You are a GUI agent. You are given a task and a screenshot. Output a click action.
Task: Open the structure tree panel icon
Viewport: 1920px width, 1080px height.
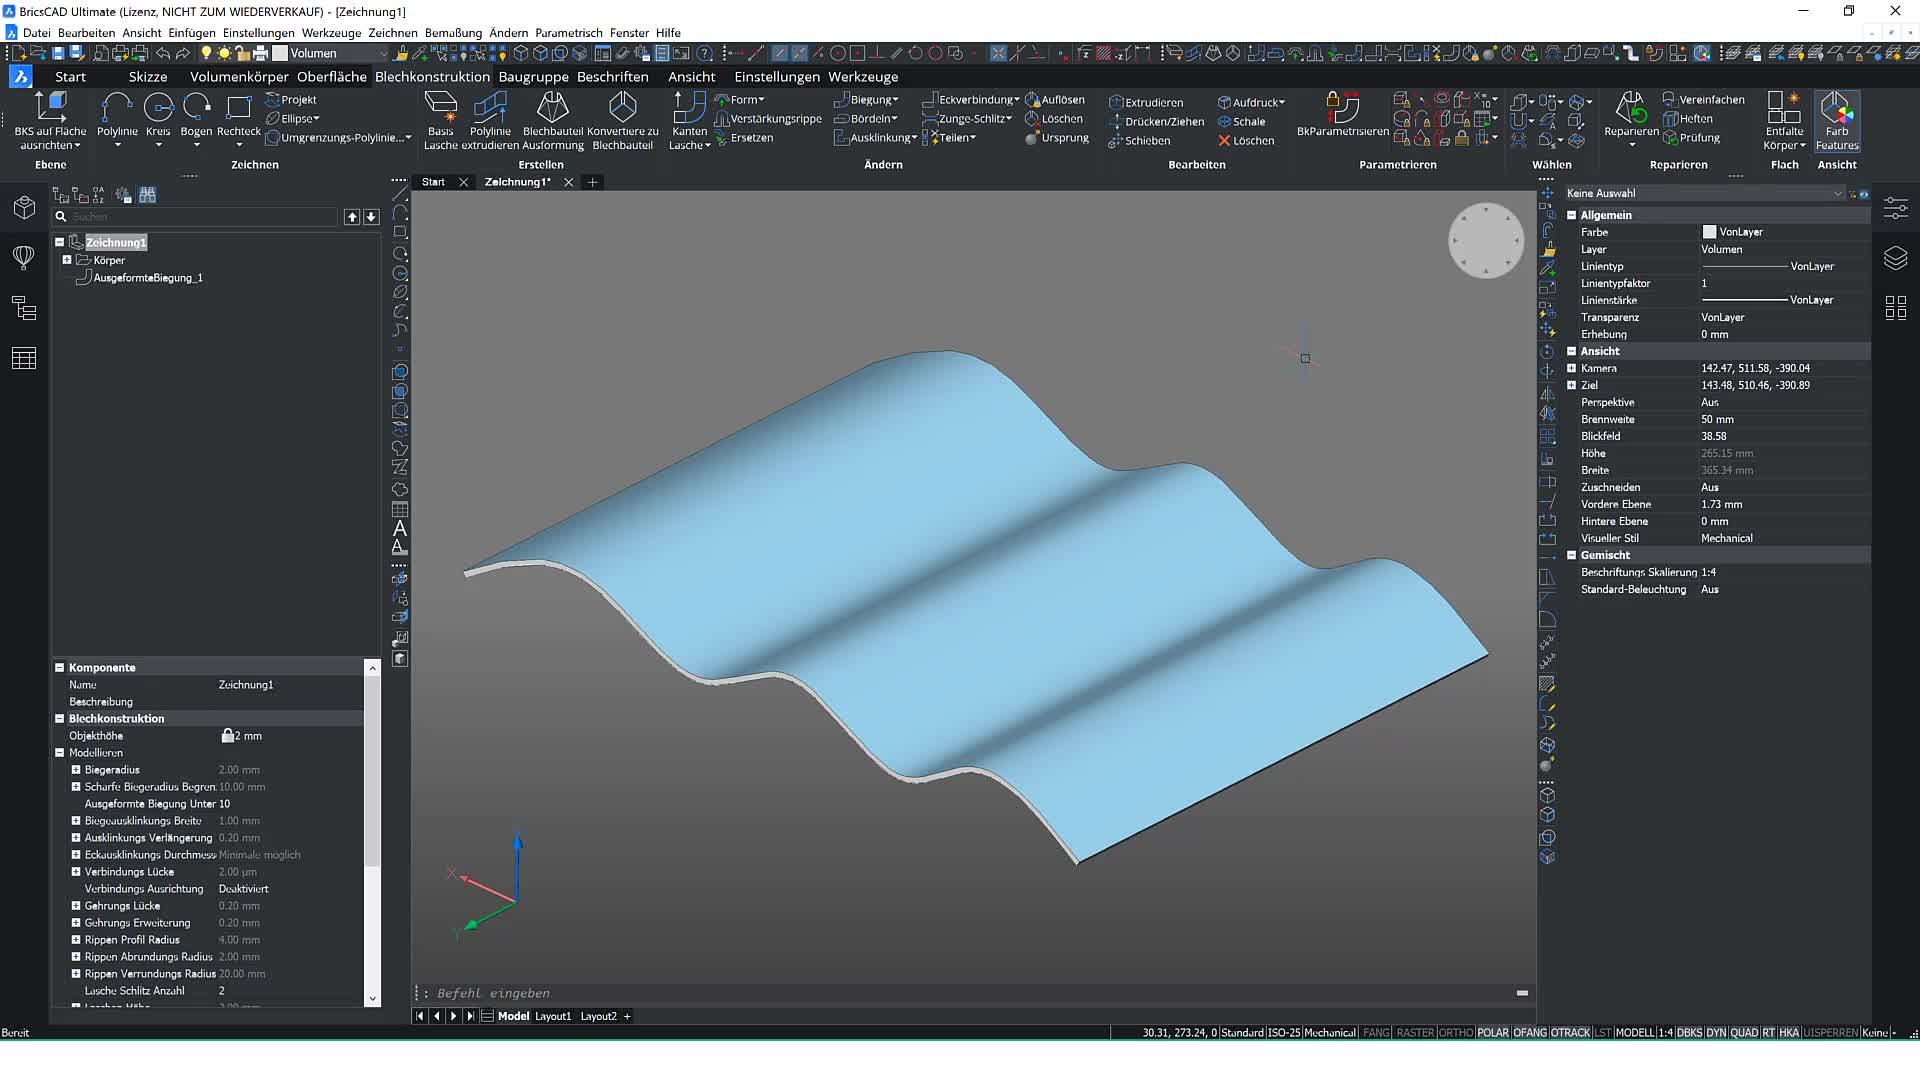(24, 308)
